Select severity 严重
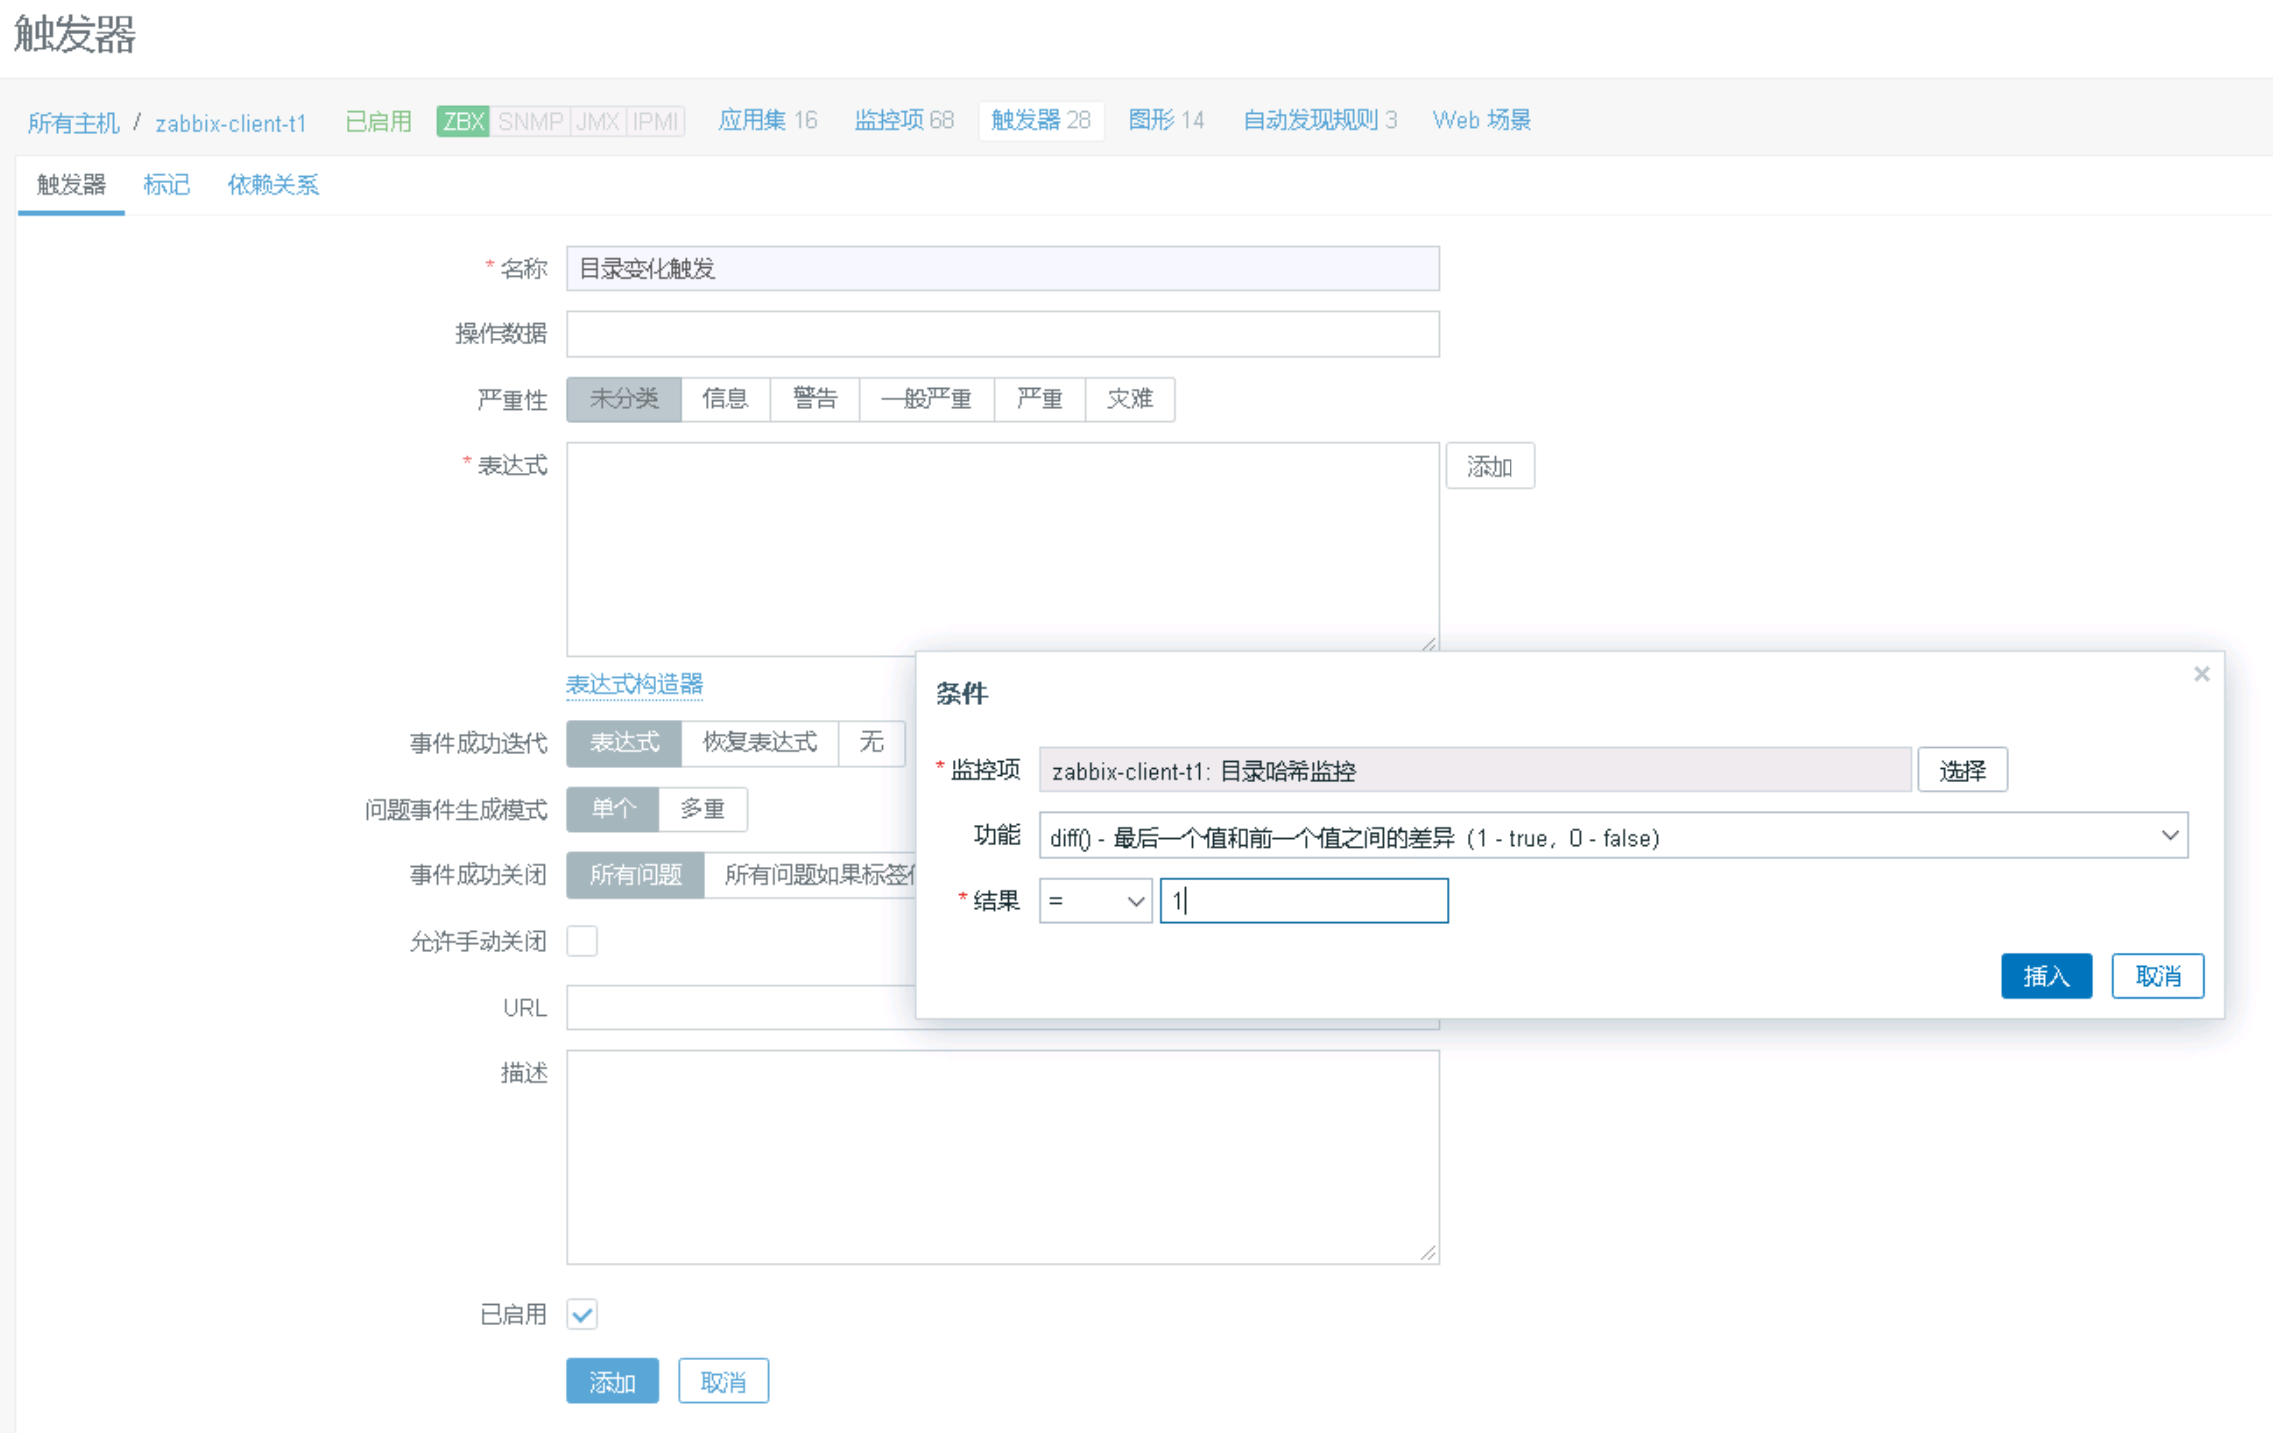The image size is (2273, 1433). coord(1040,399)
